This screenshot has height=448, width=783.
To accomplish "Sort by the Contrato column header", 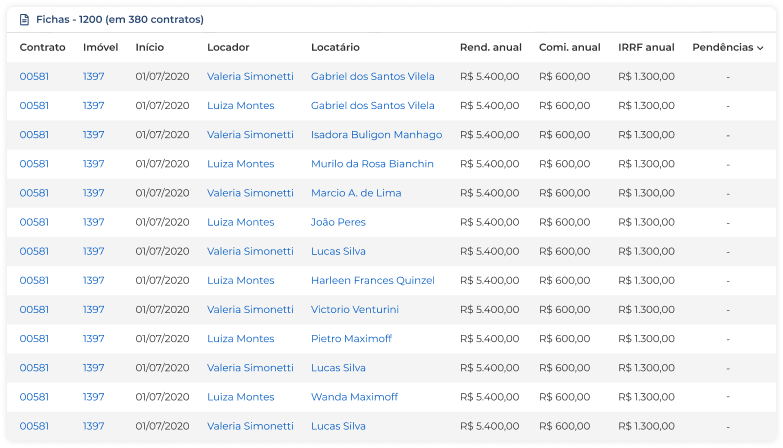I will [42, 47].
